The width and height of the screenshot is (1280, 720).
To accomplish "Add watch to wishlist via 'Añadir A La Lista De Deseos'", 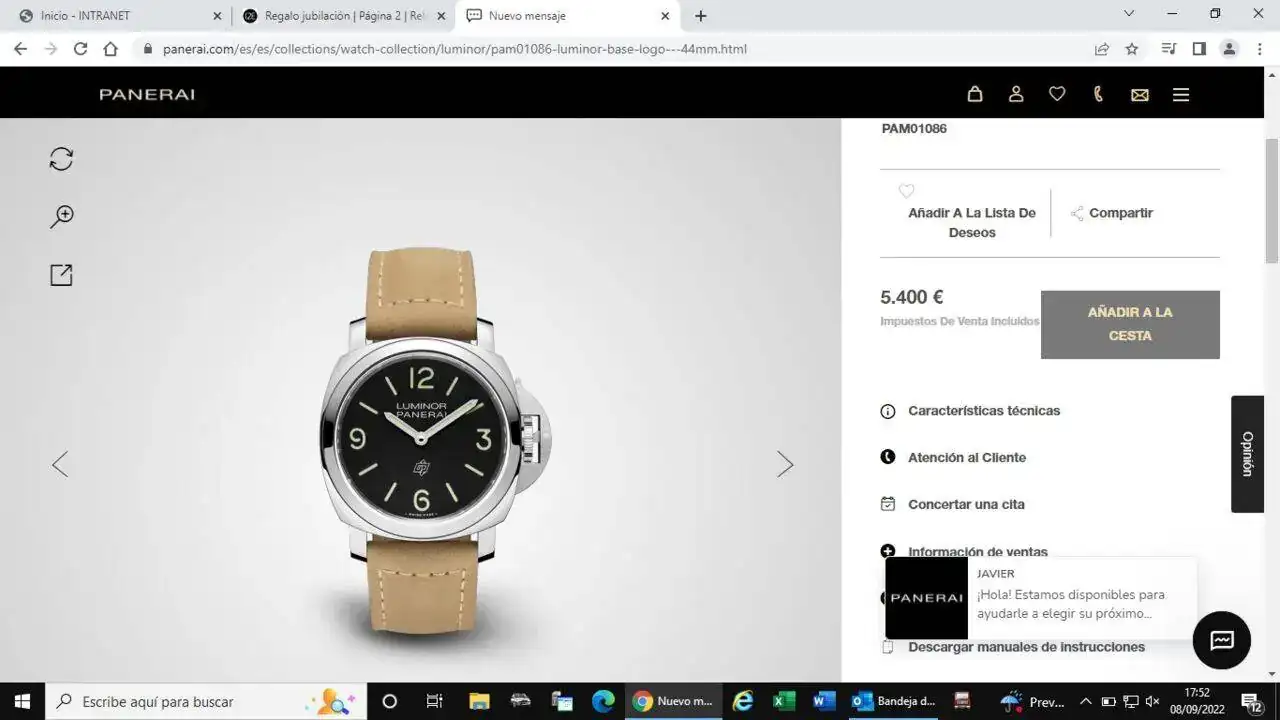I will point(971,222).
